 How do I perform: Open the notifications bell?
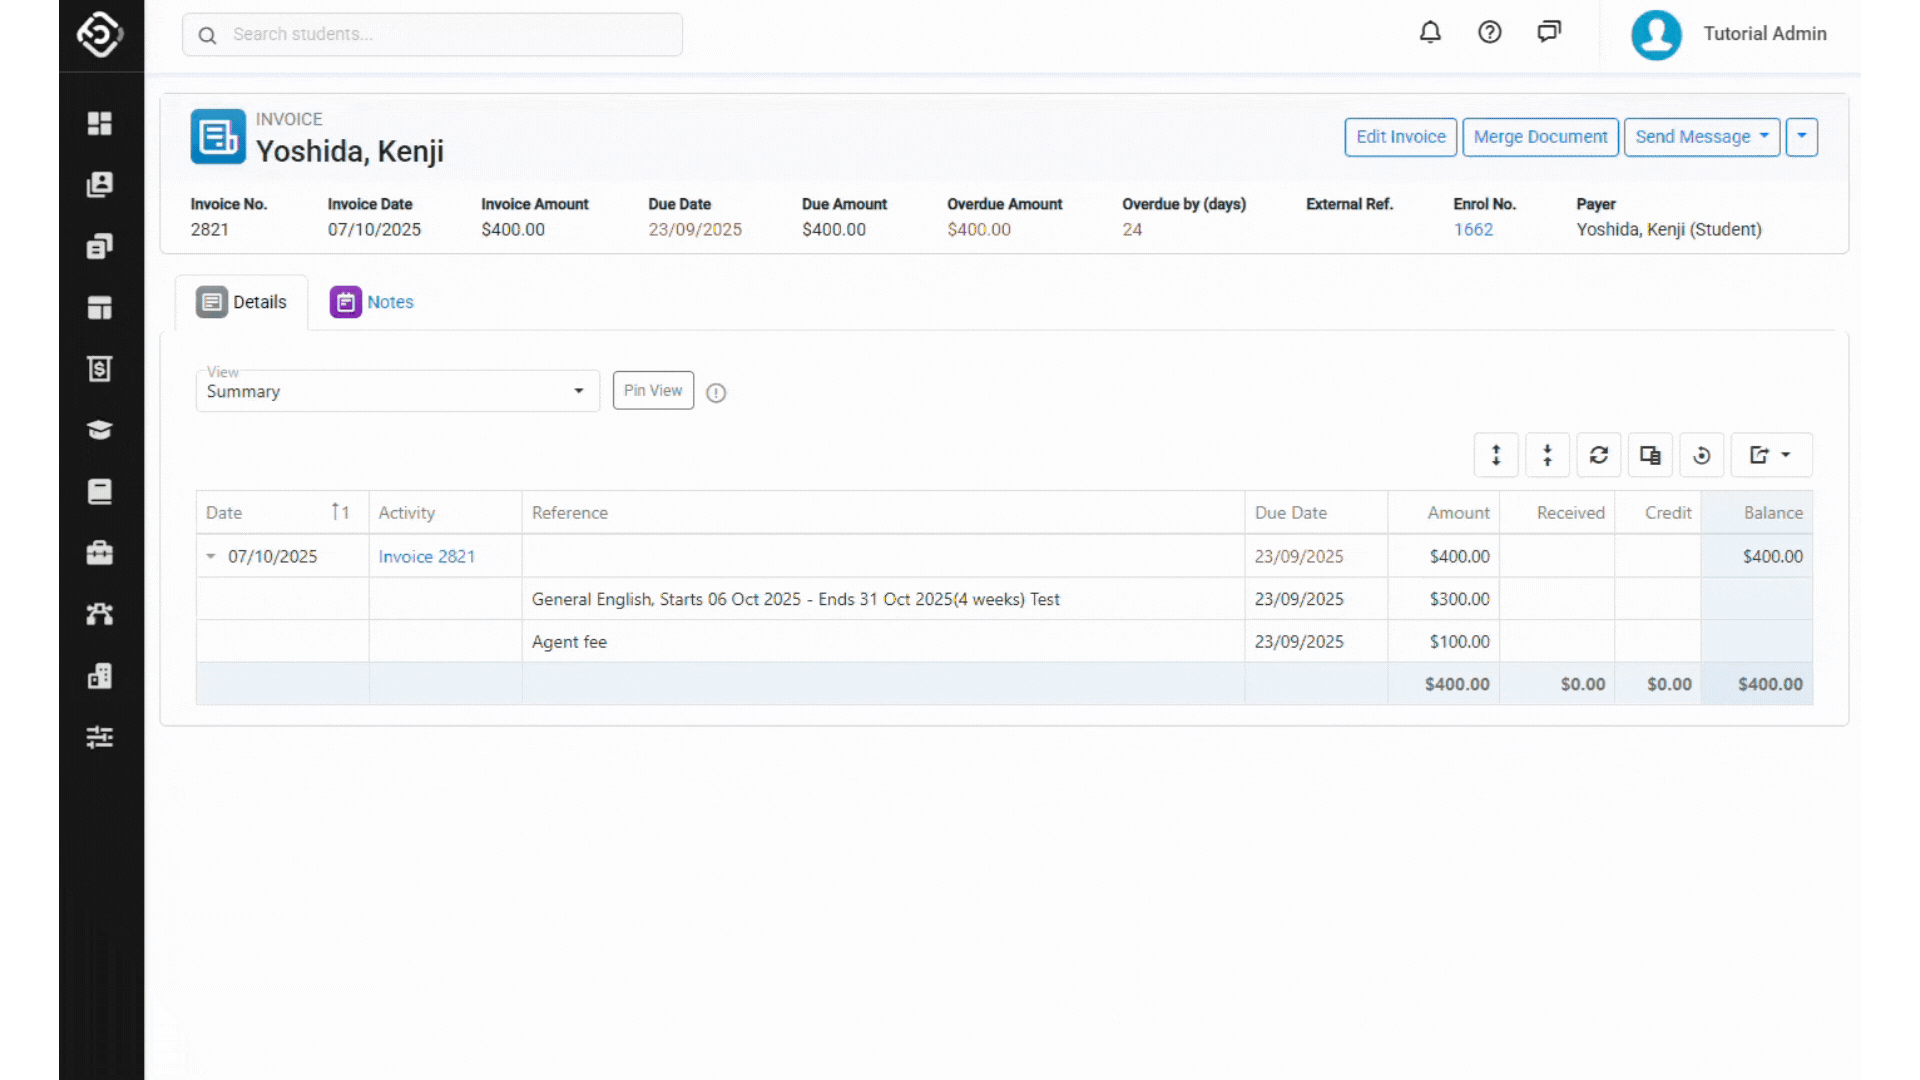pyautogui.click(x=1430, y=33)
